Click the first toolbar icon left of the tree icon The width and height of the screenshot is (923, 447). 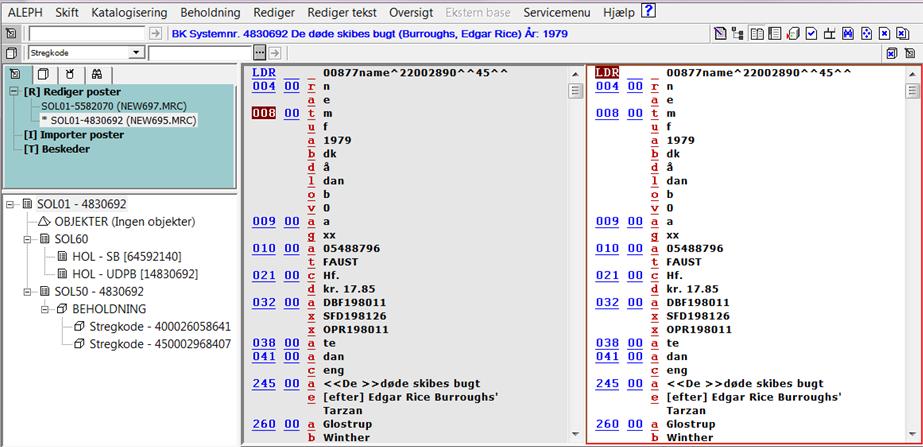(721, 33)
